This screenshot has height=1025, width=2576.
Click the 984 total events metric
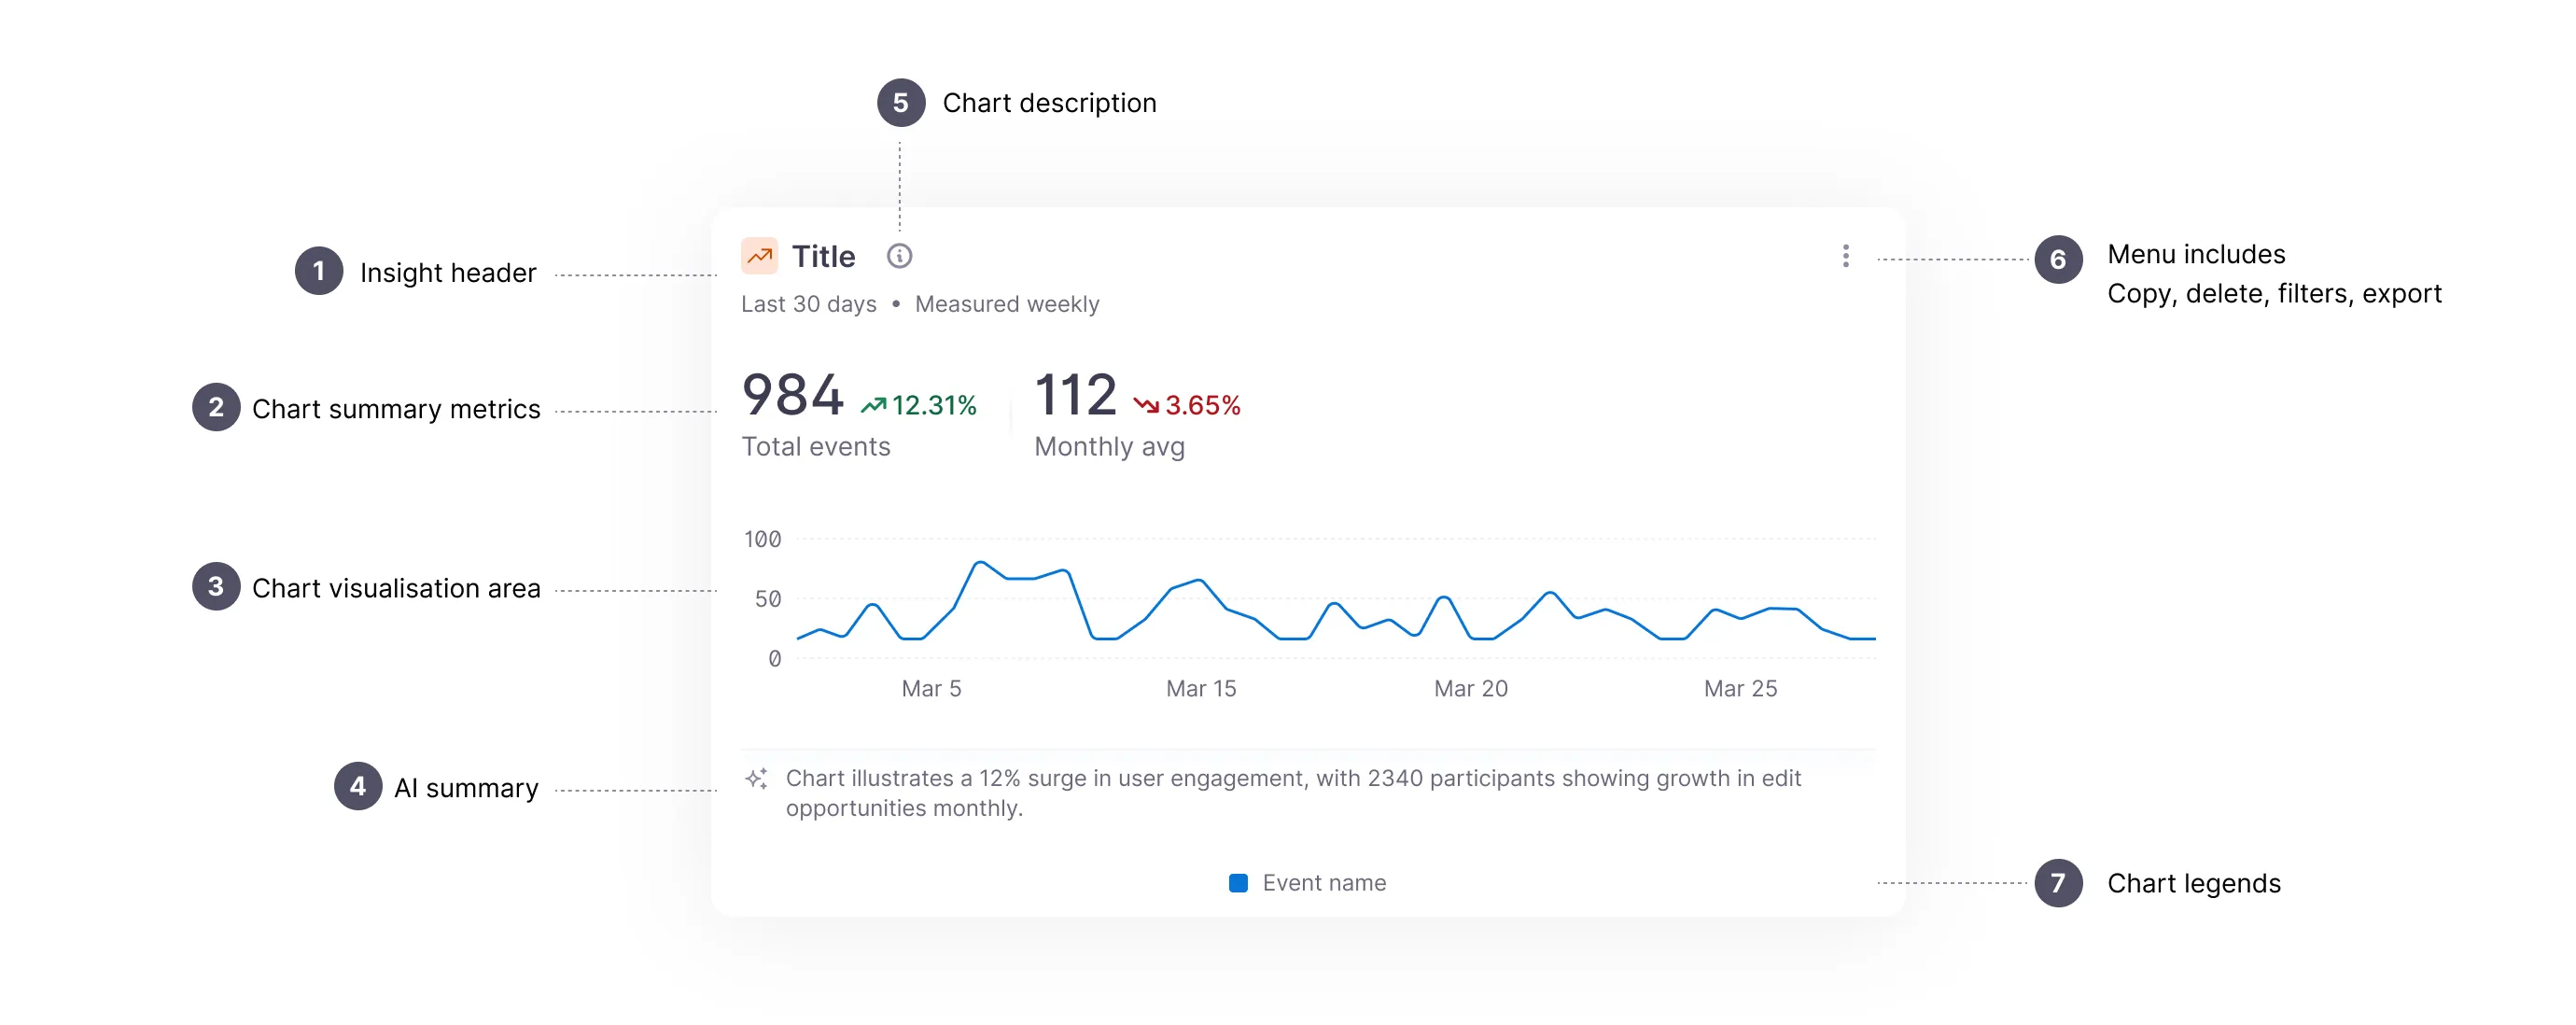pos(792,395)
